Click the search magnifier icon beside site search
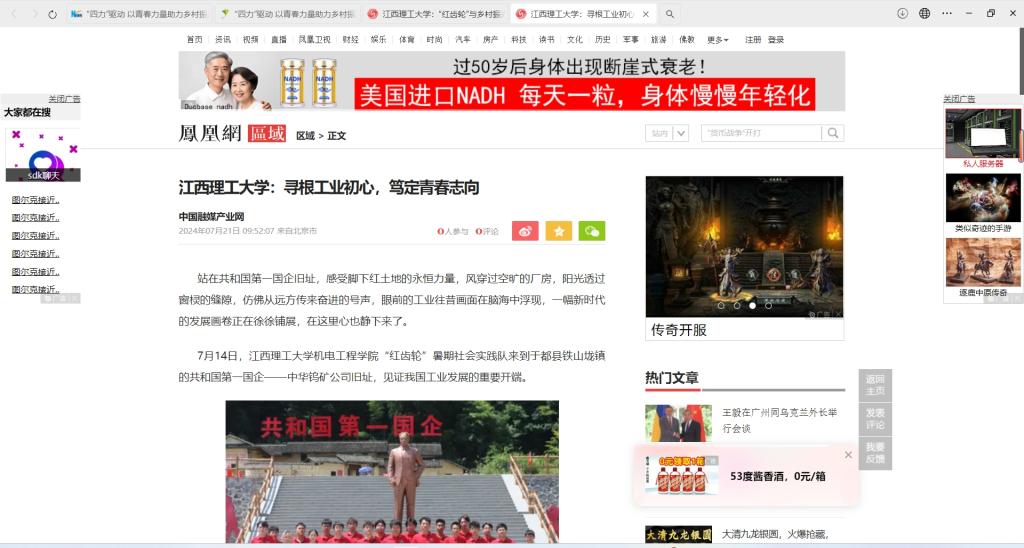Screen dimensions: 1024x548 (x=833, y=133)
